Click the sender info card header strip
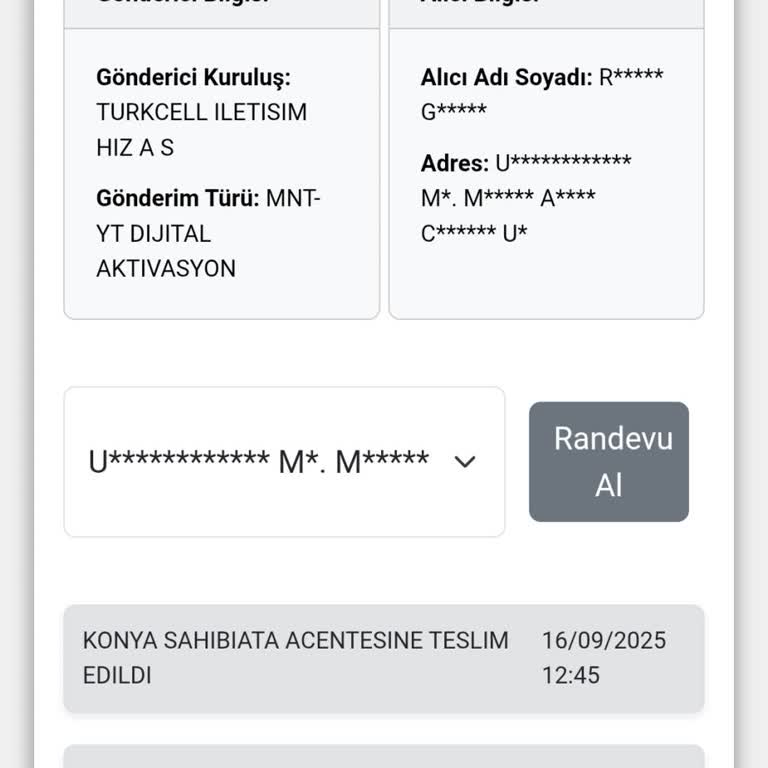The image size is (768, 768). click(221, 12)
